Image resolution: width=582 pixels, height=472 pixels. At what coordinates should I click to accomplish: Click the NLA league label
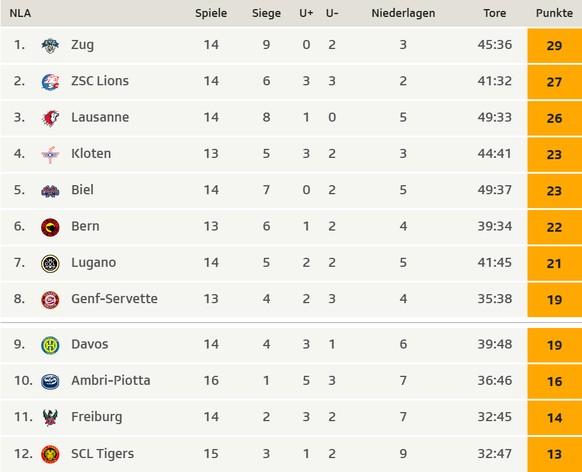pyautogui.click(x=20, y=13)
